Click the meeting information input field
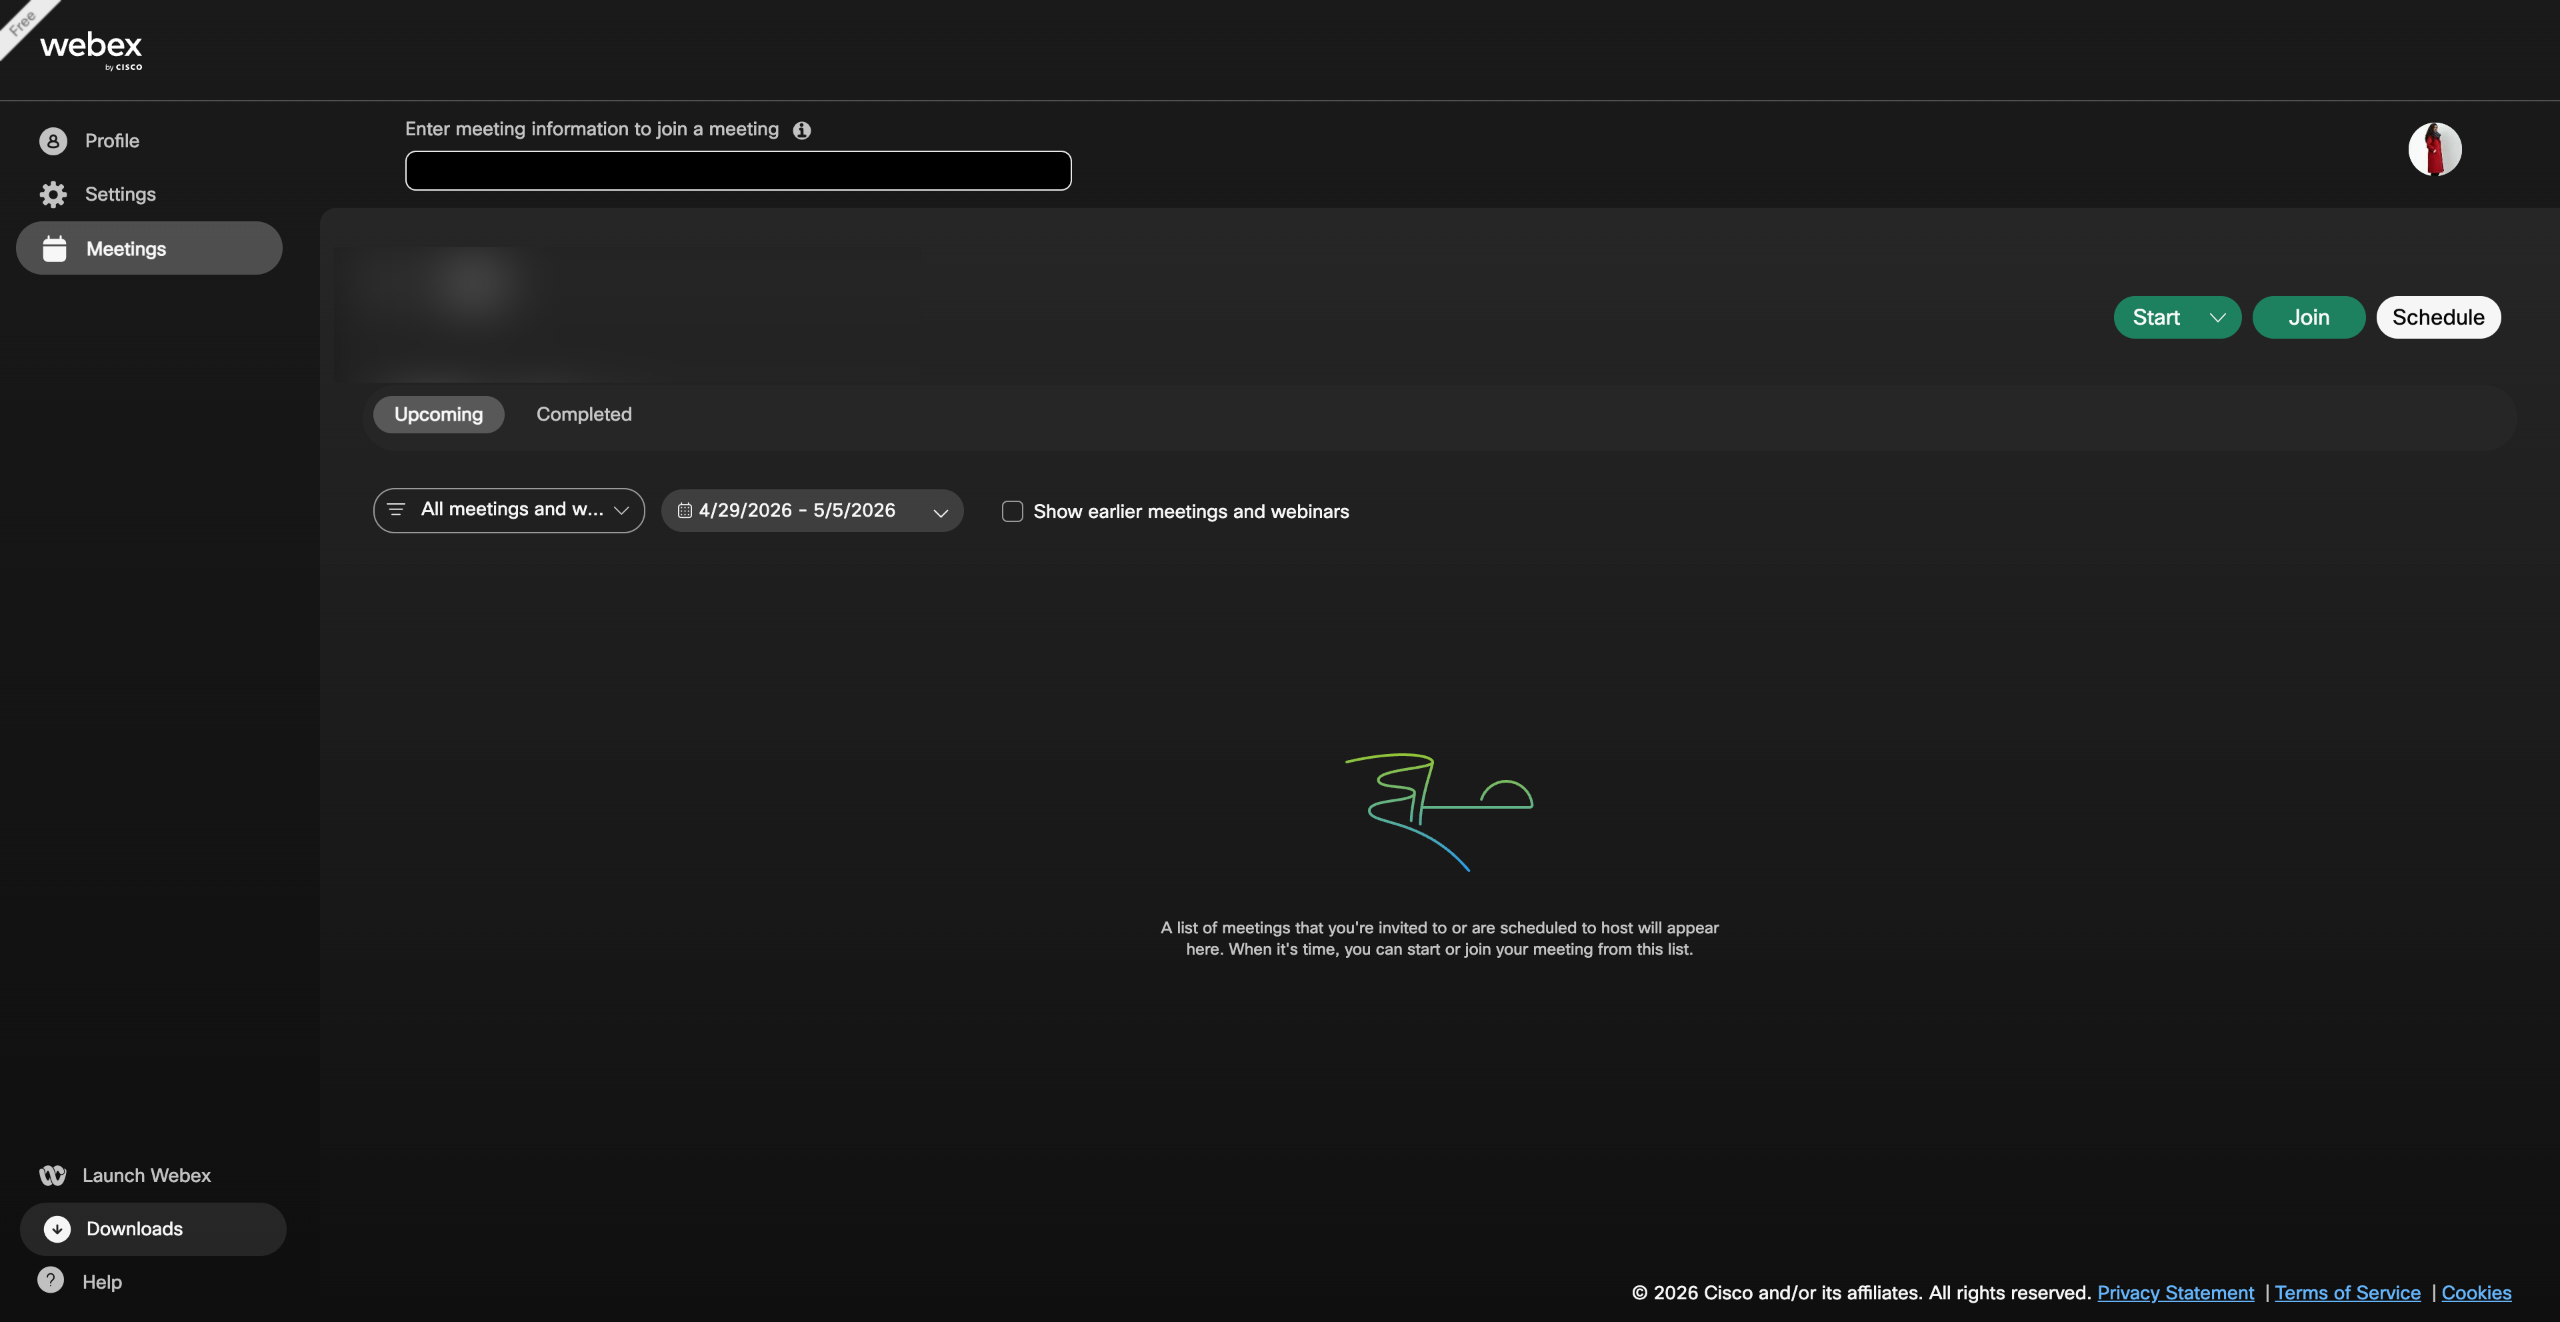 (x=738, y=171)
